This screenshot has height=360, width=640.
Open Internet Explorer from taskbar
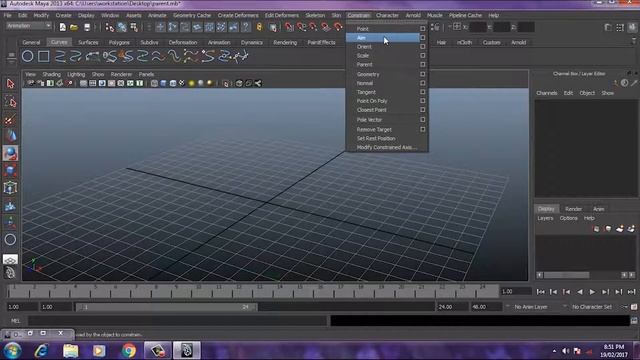click(41, 351)
